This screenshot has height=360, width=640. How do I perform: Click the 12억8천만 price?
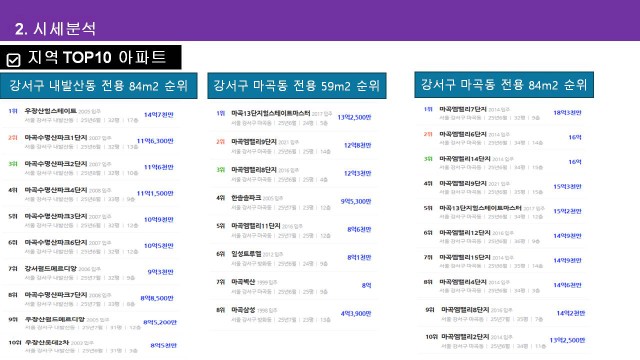[x=358, y=145]
